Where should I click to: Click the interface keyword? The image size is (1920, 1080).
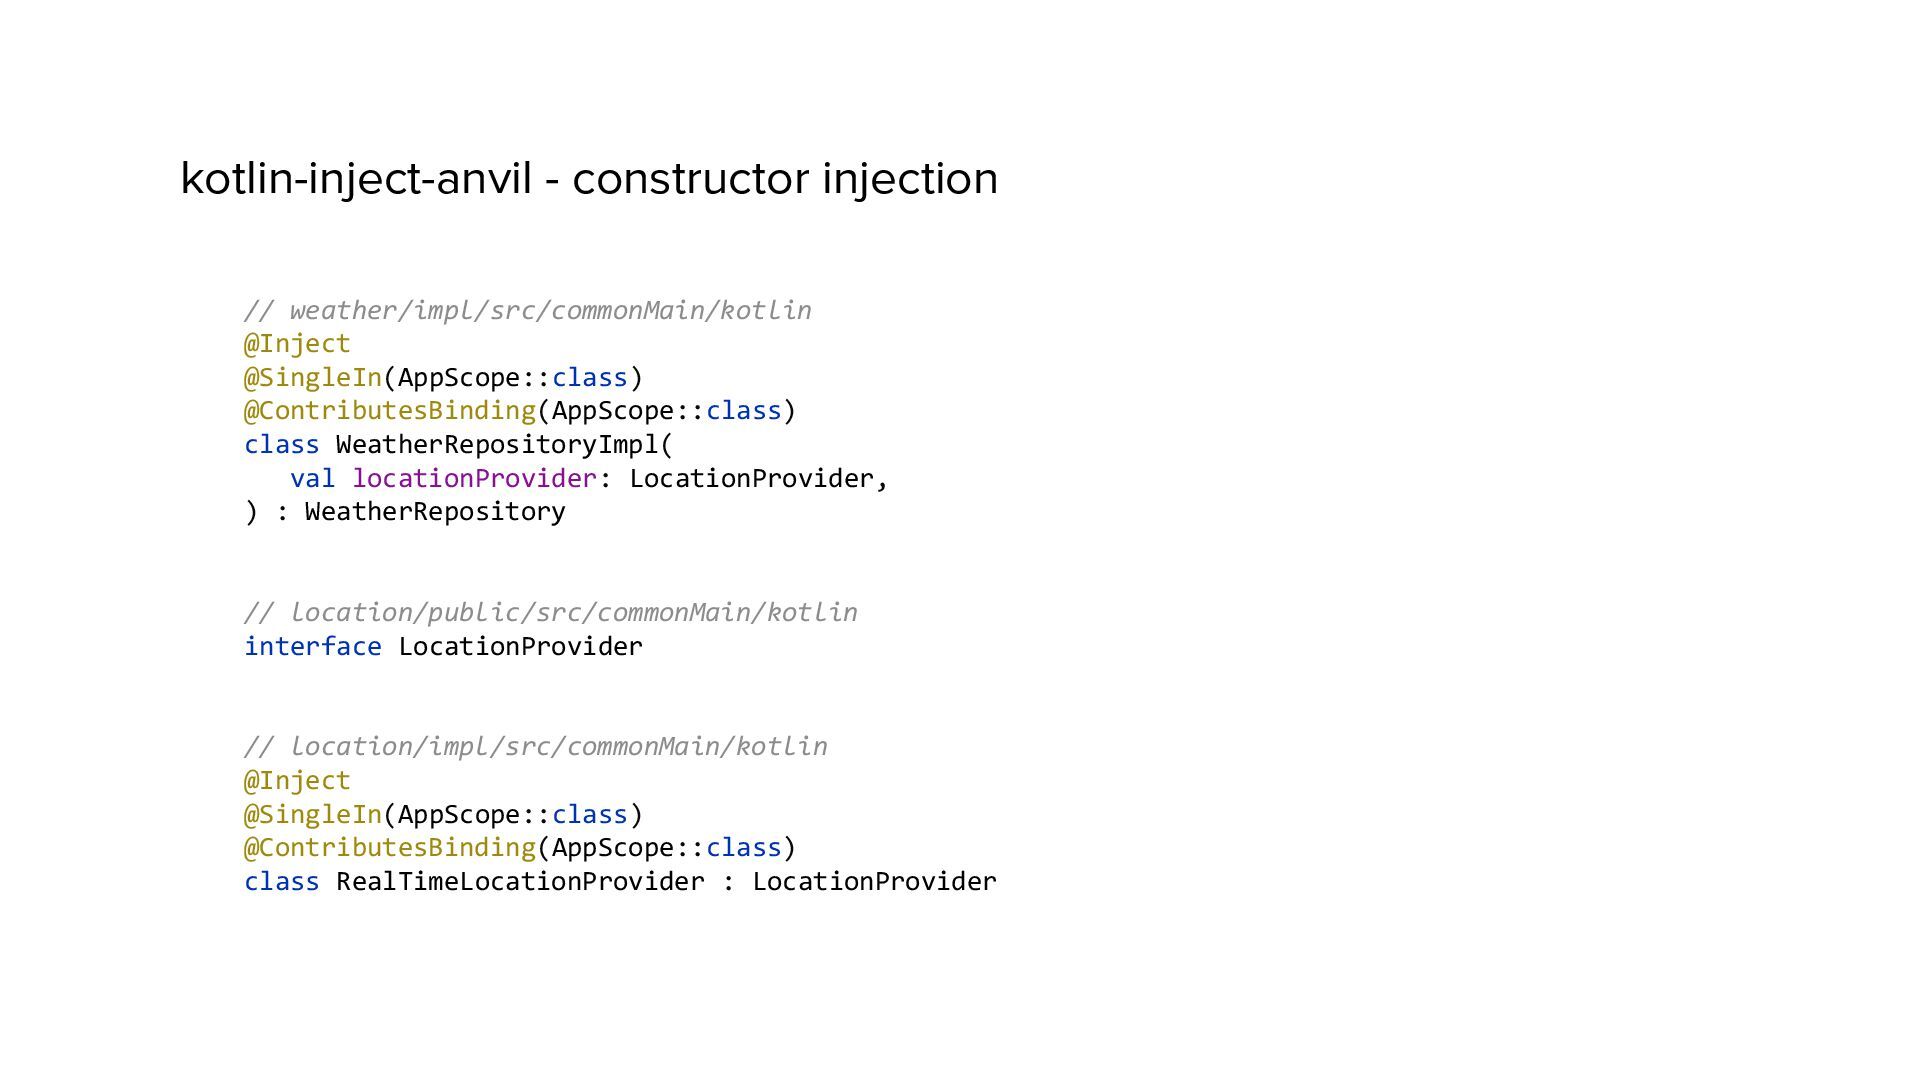[313, 647]
